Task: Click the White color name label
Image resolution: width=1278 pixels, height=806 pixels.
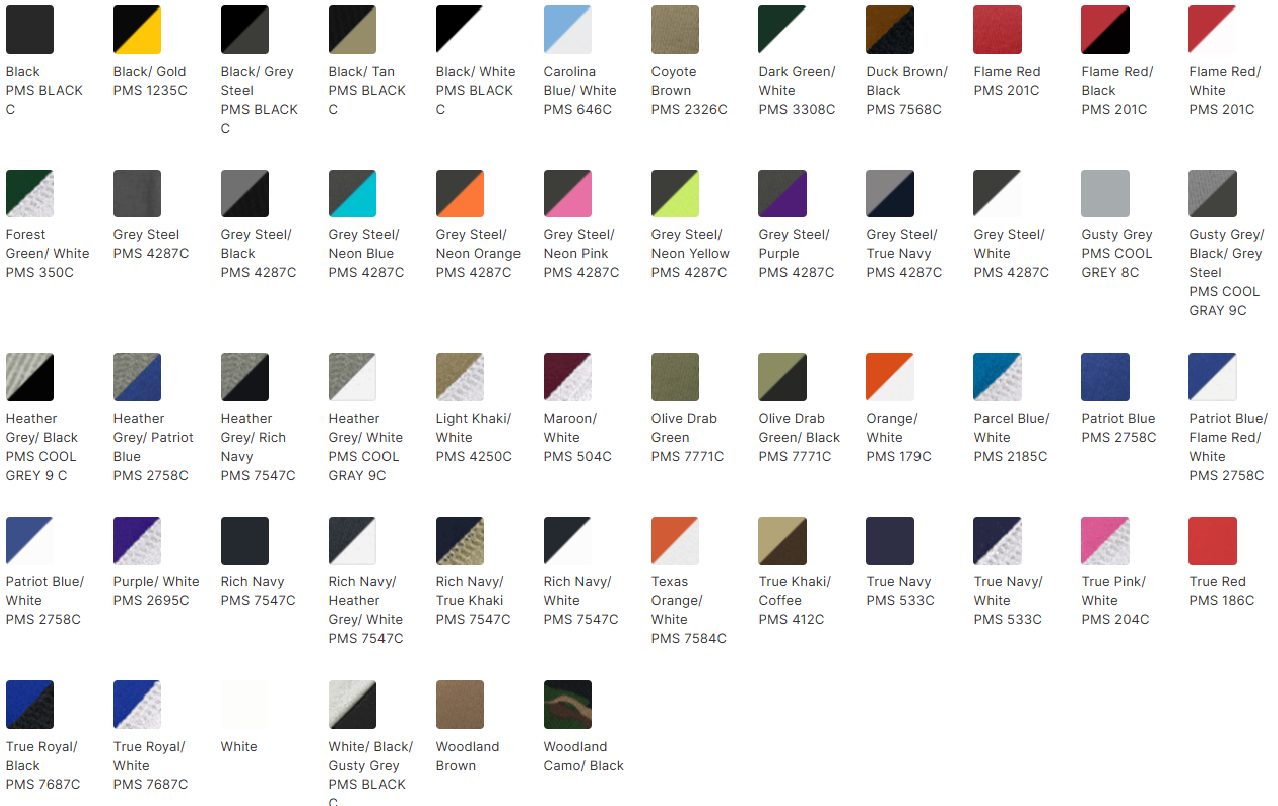Action: (x=238, y=746)
